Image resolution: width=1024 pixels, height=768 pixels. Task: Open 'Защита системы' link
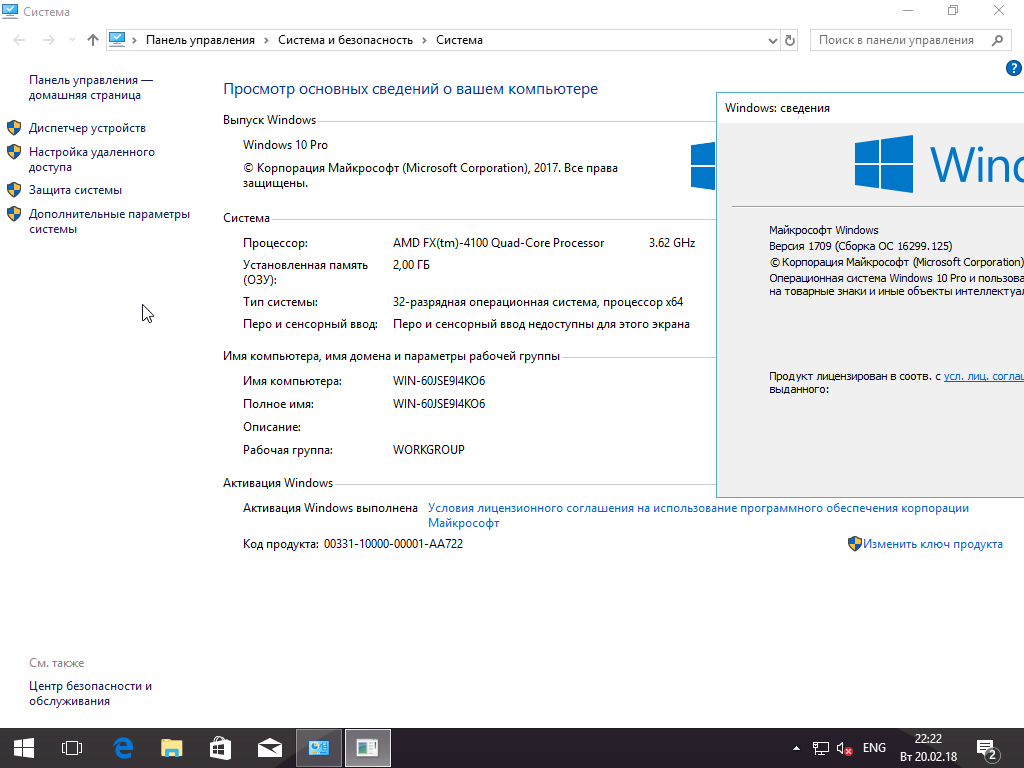[x=75, y=190]
